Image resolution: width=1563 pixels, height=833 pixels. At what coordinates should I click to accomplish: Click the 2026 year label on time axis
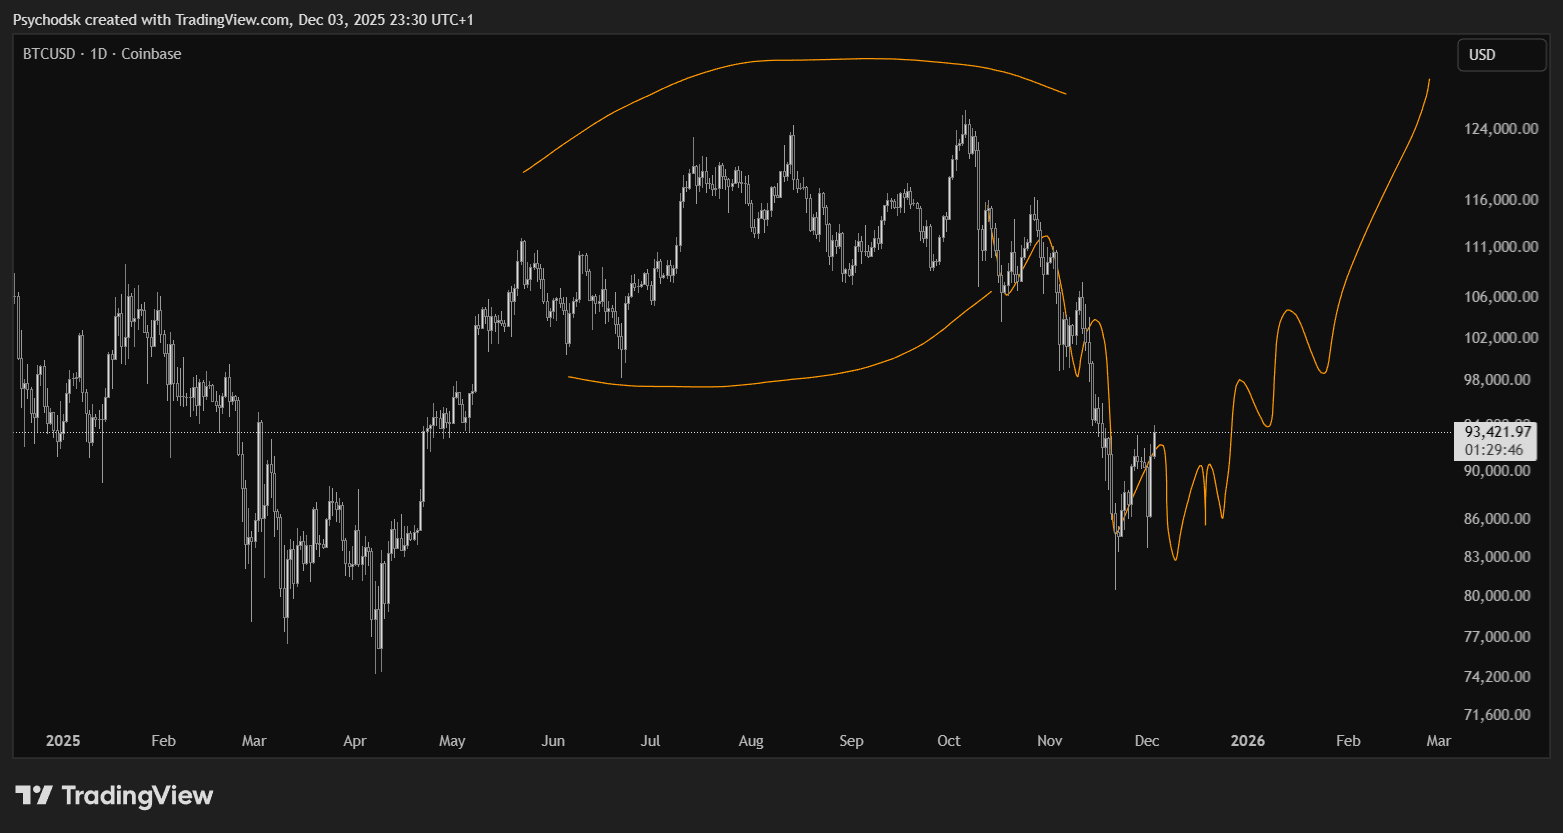(1248, 741)
